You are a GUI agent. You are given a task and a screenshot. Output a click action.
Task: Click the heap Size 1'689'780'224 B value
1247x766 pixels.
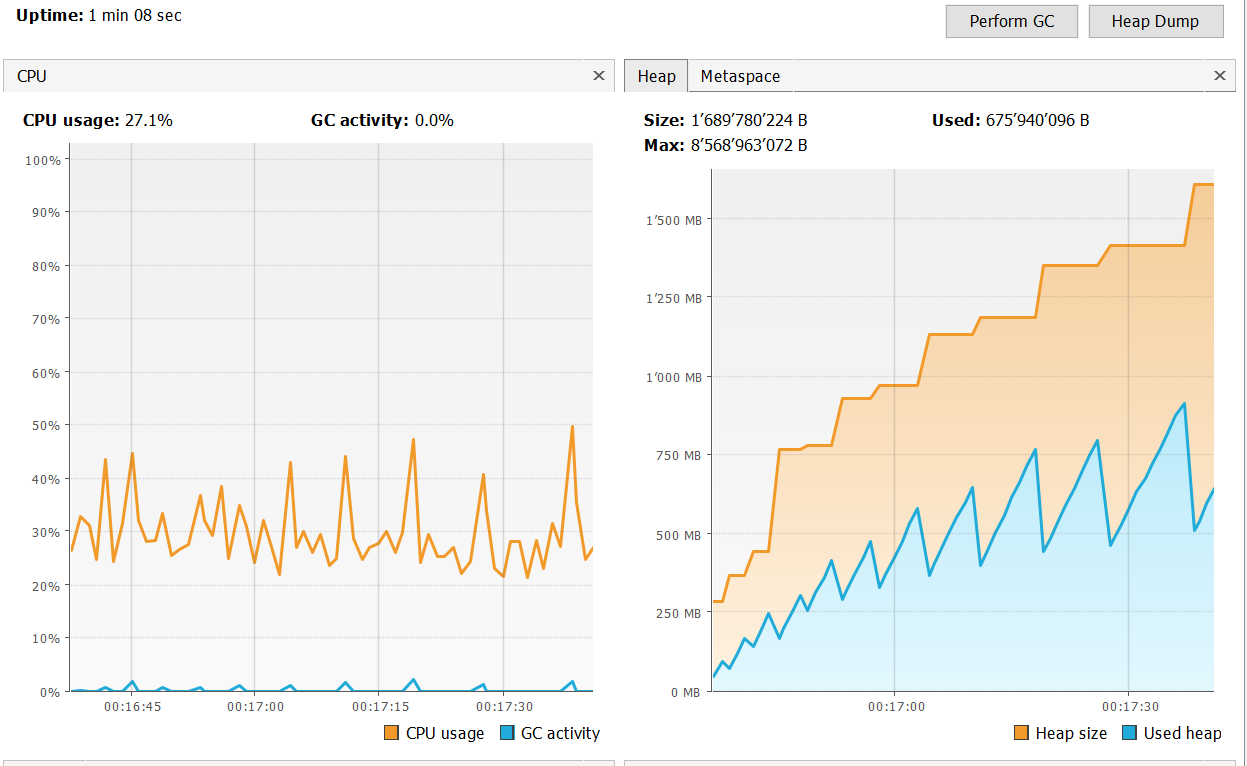(749, 120)
